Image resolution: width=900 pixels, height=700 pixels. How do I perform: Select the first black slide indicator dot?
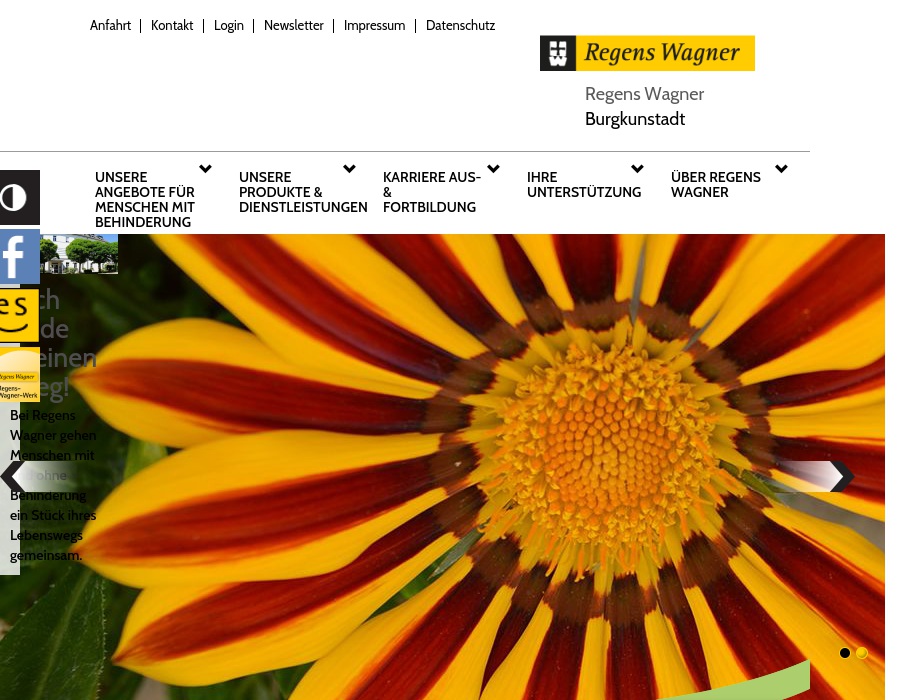(x=845, y=653)
